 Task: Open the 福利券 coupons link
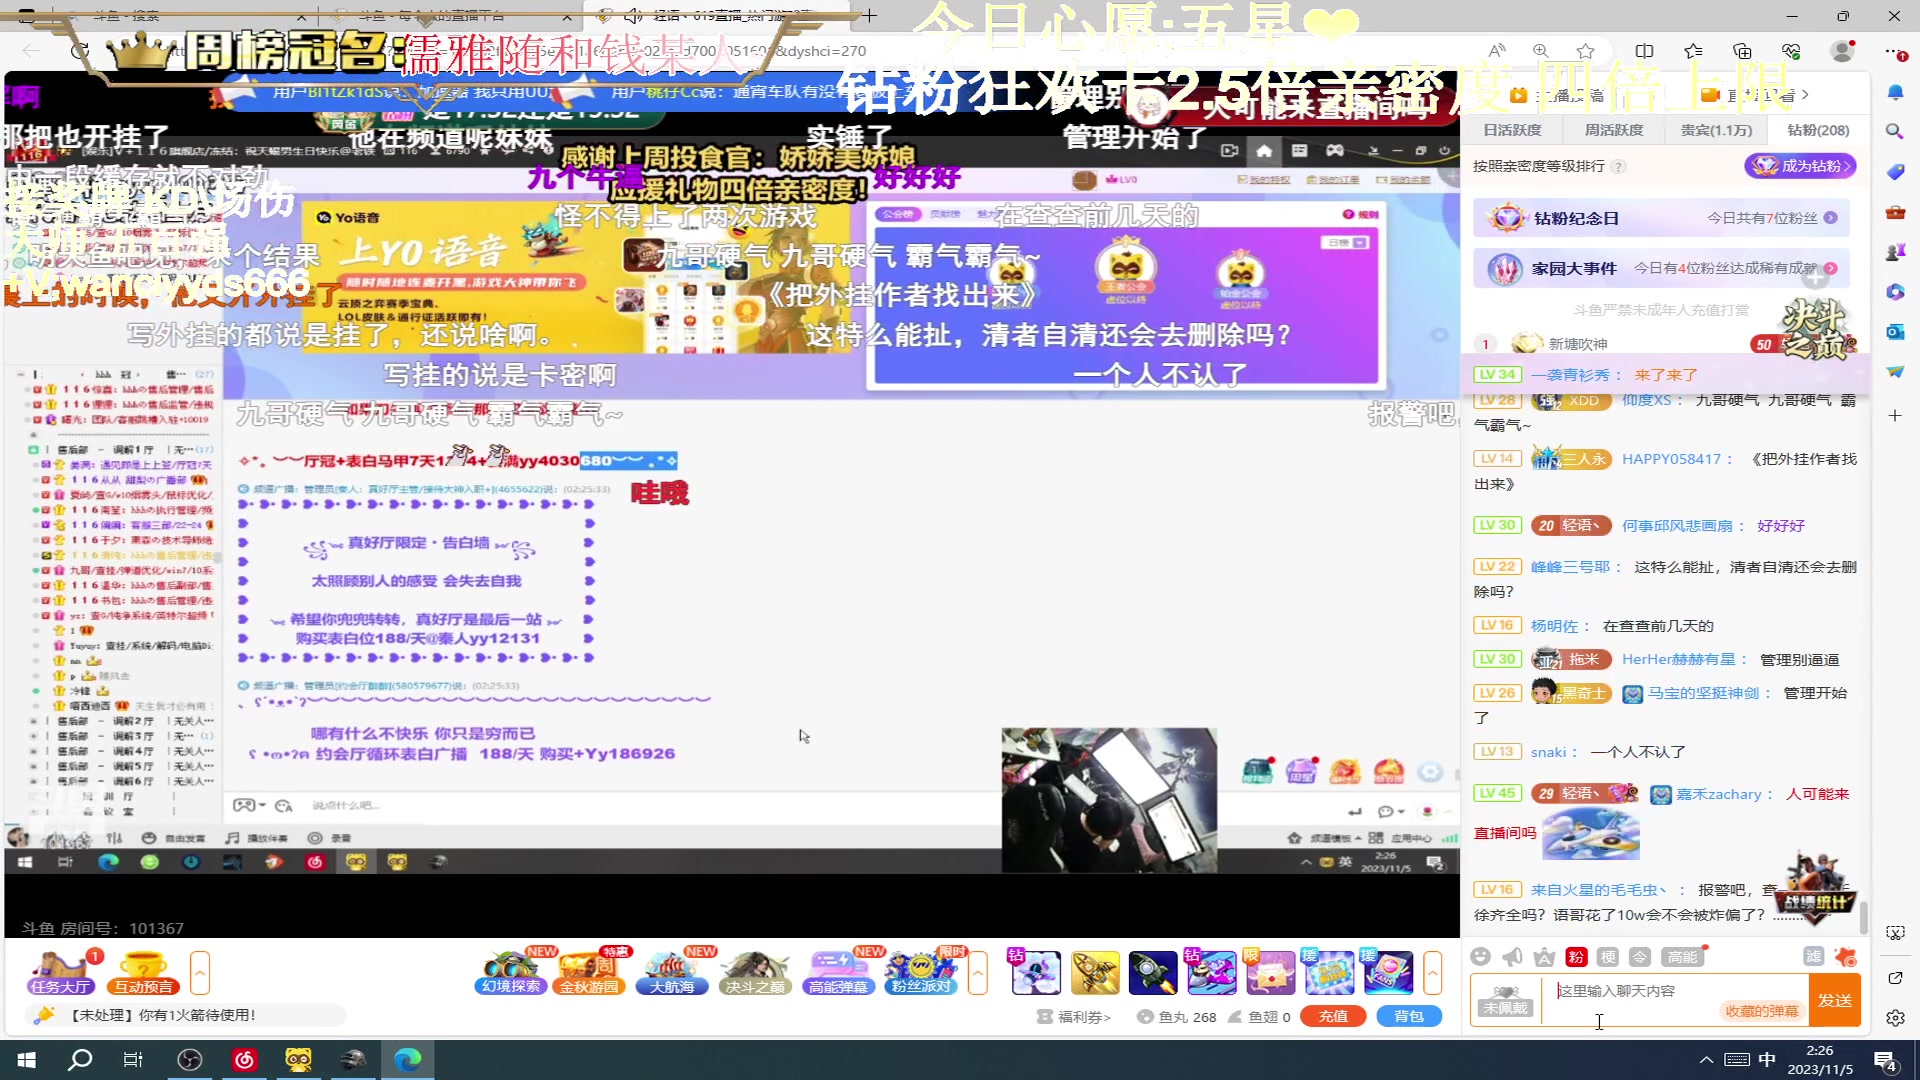(1075, 1016)
